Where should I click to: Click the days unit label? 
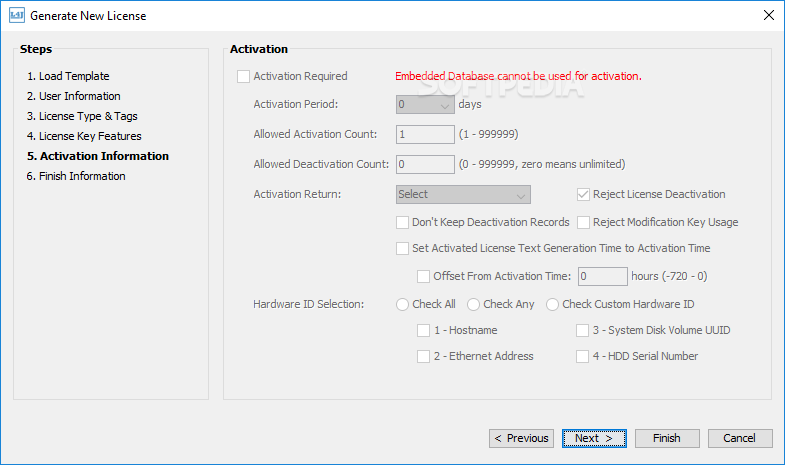coord(470,104)
